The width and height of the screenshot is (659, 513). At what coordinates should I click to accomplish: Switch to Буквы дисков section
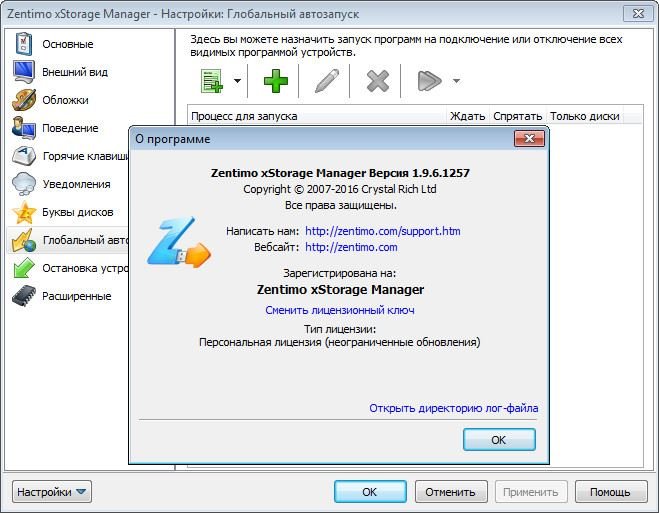78,212
